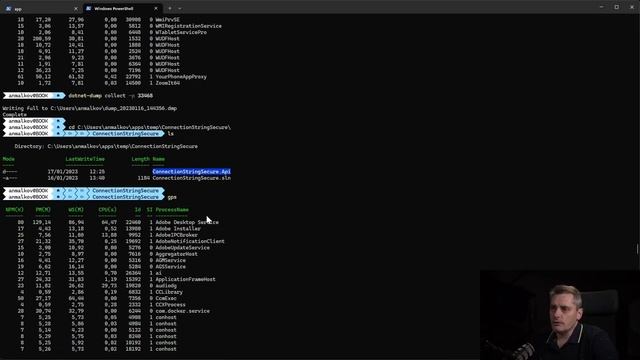The width and height of the screenshot is (640, 360).
Task: Click the CPU(s) column header
Action: 107,210
